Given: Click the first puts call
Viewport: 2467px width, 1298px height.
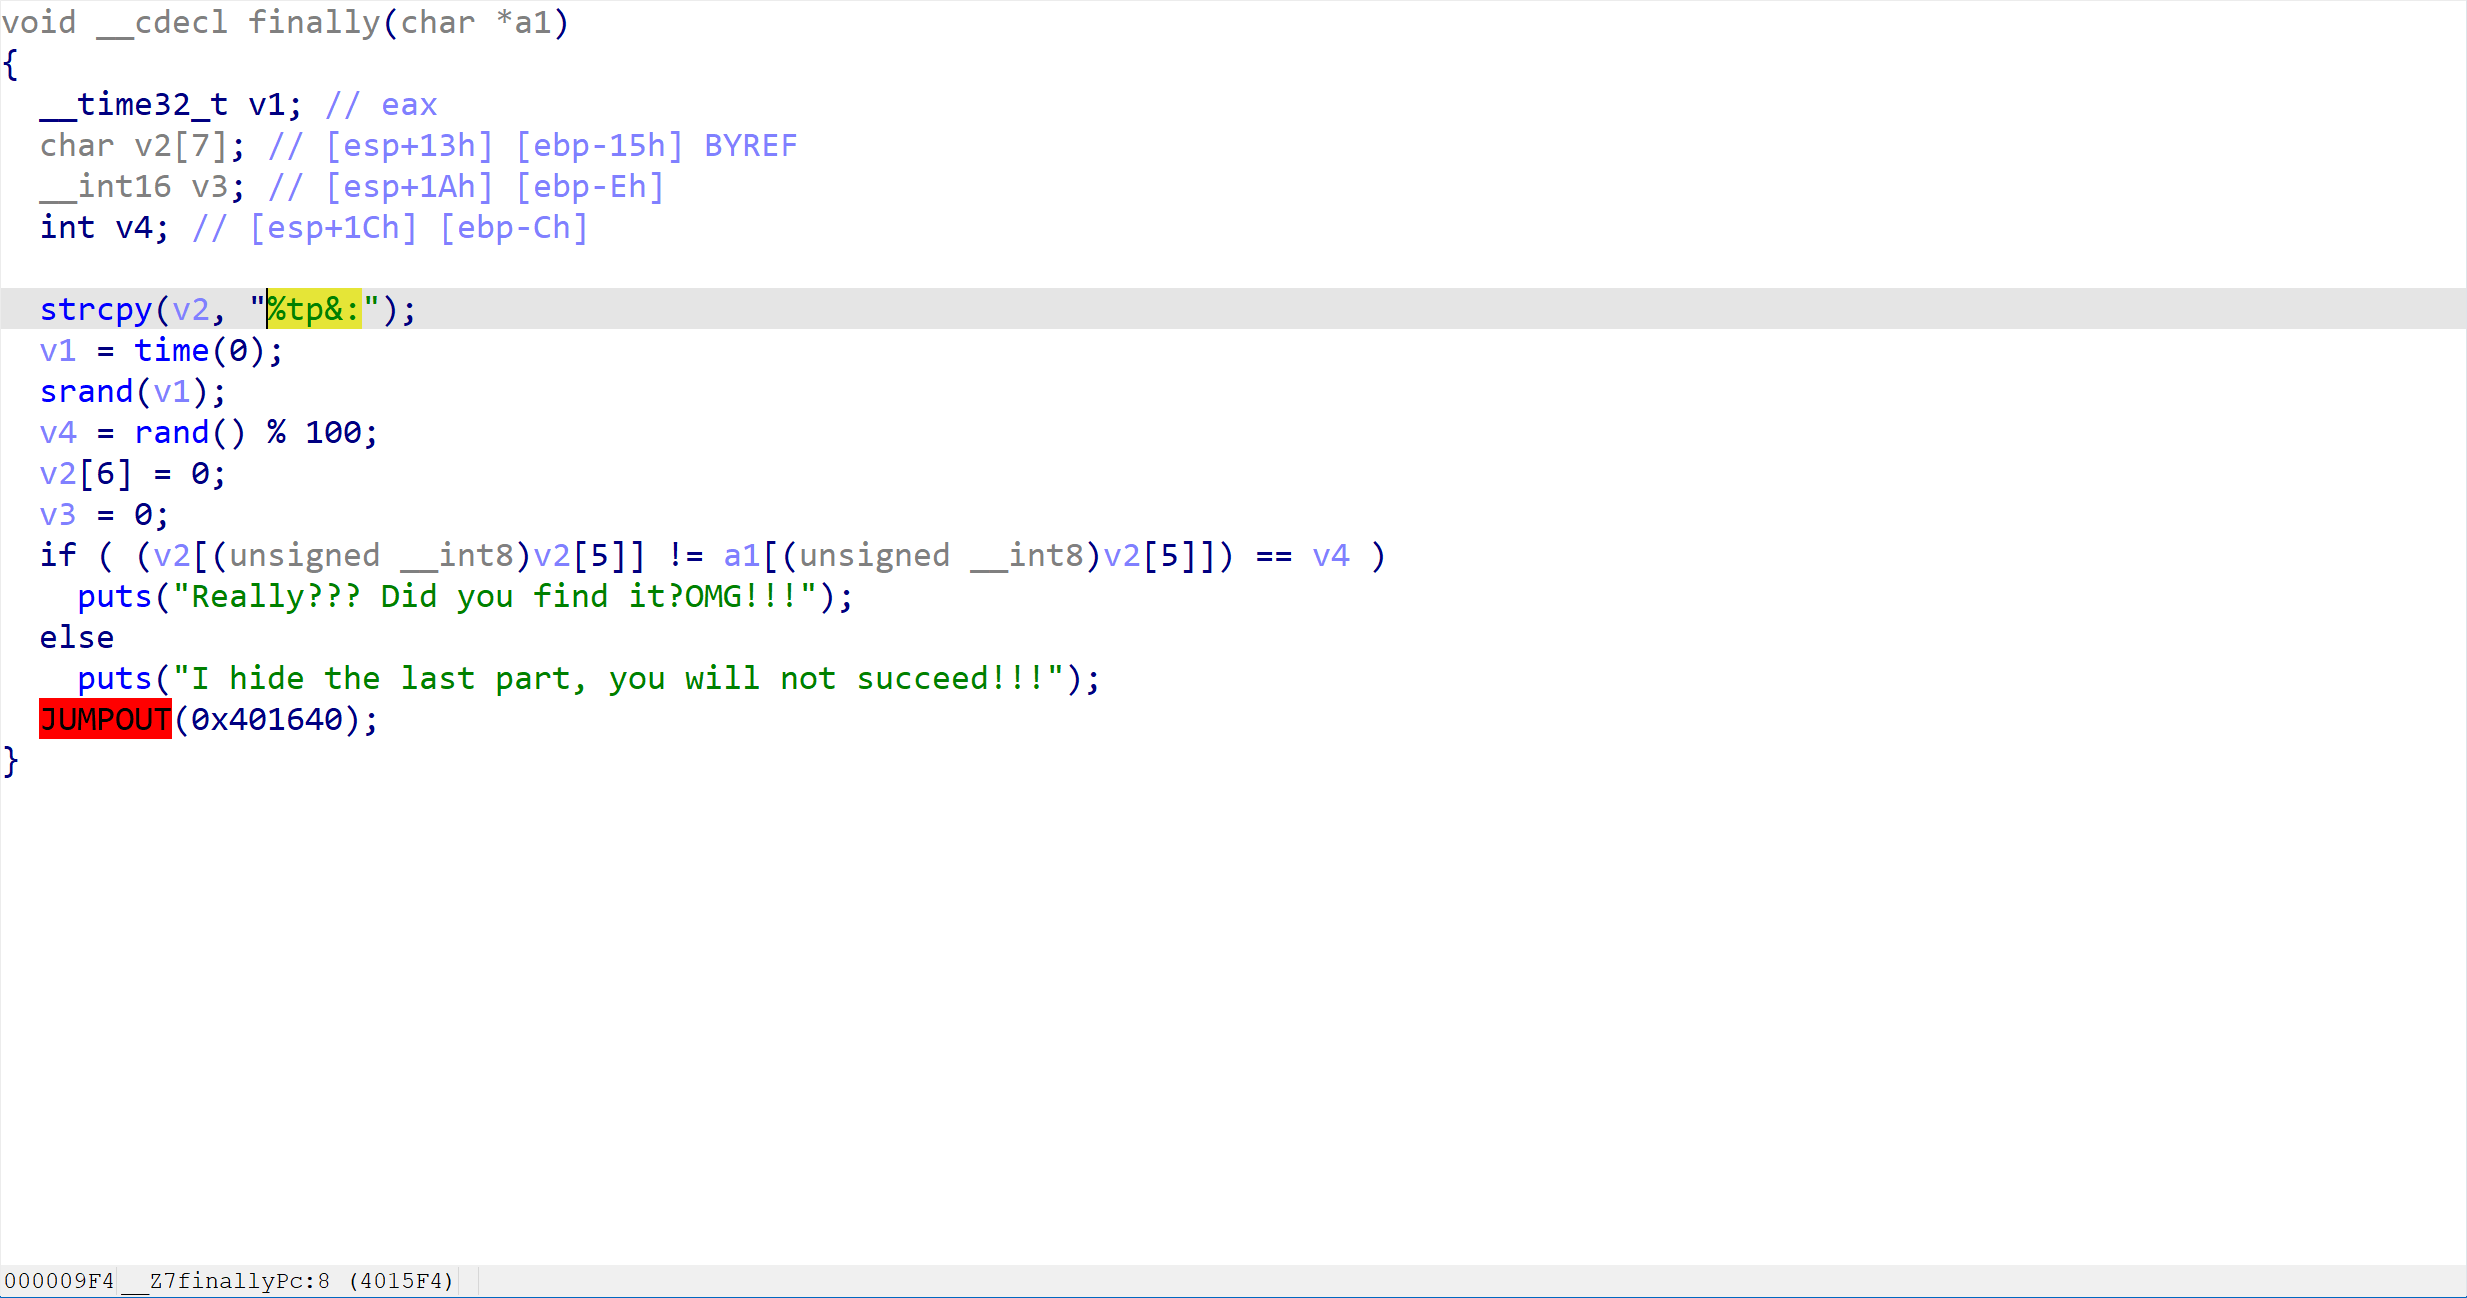Looking at the screenshot, I should (113, 596).
